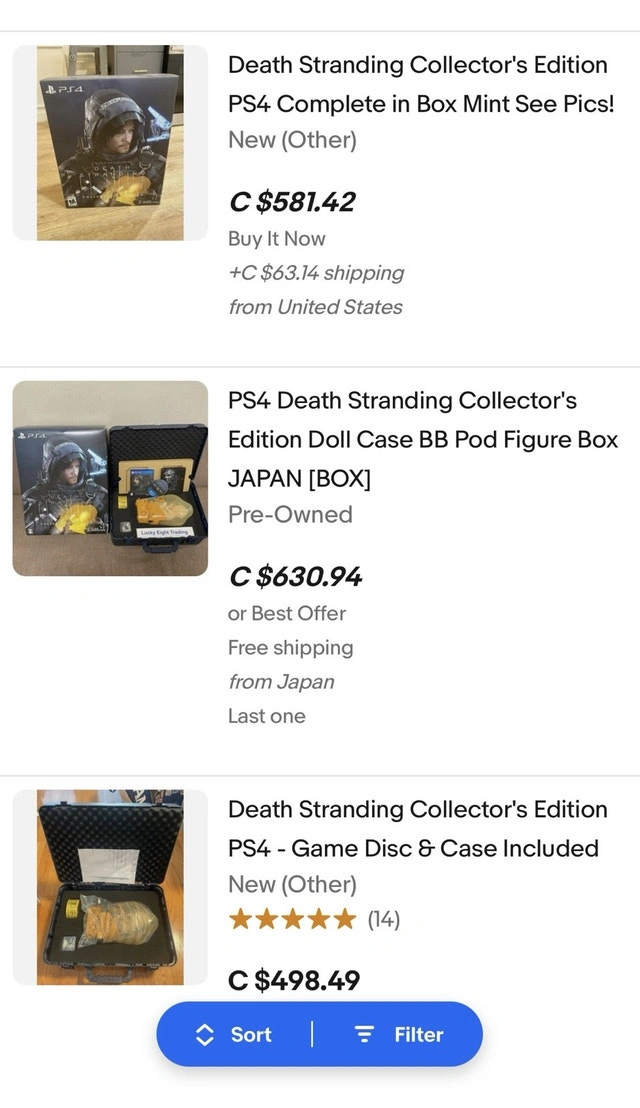Click the 'Buy It Now' label
The height and width of the screenshot is (1108, 640).
pos(276,238)
